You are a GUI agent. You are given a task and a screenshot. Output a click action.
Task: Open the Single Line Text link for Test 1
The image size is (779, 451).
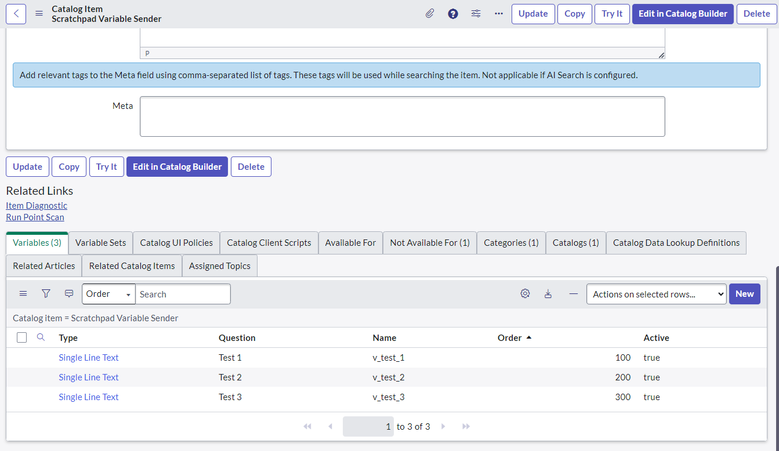[x=88, y=357]
